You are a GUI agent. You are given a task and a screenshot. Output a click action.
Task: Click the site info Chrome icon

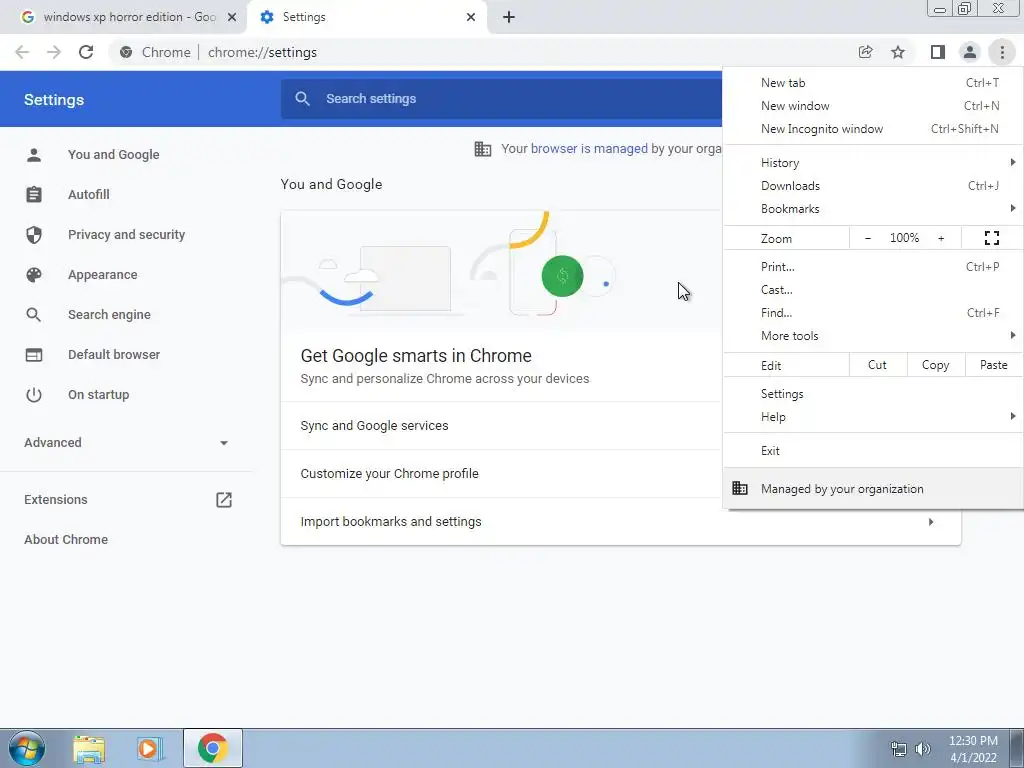[126, 52]
